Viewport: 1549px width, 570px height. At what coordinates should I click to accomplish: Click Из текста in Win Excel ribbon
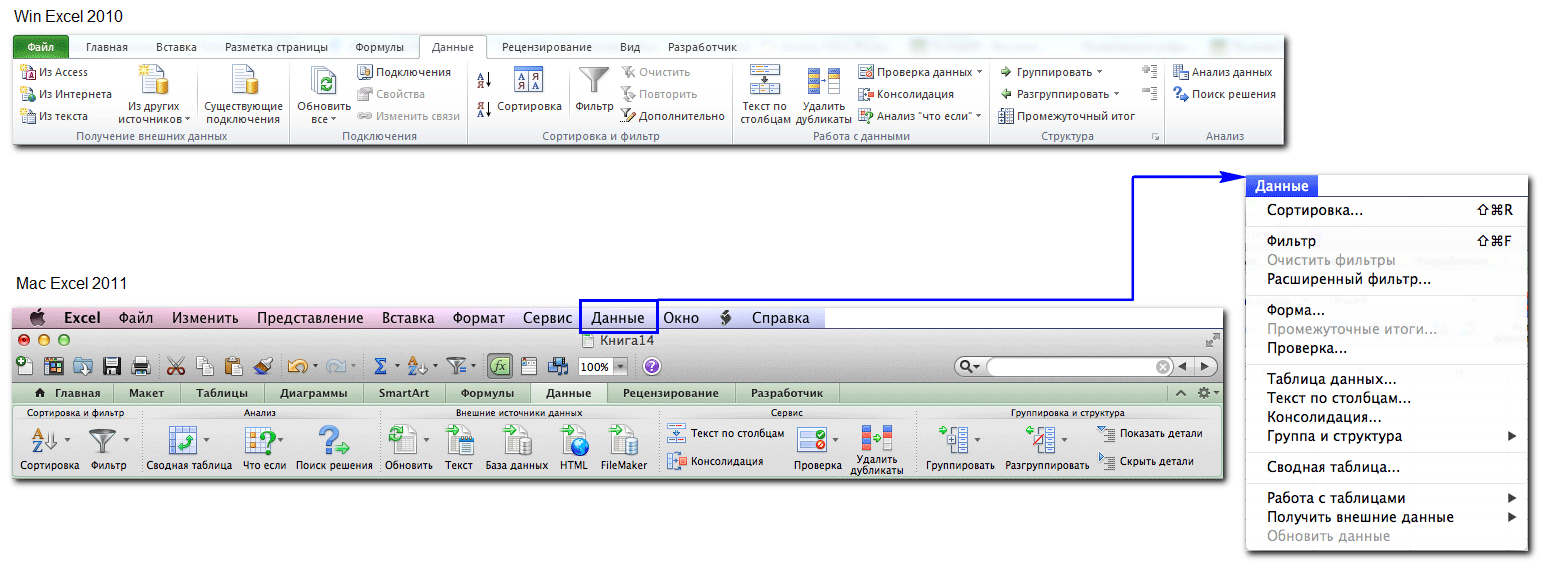[54, 116]
